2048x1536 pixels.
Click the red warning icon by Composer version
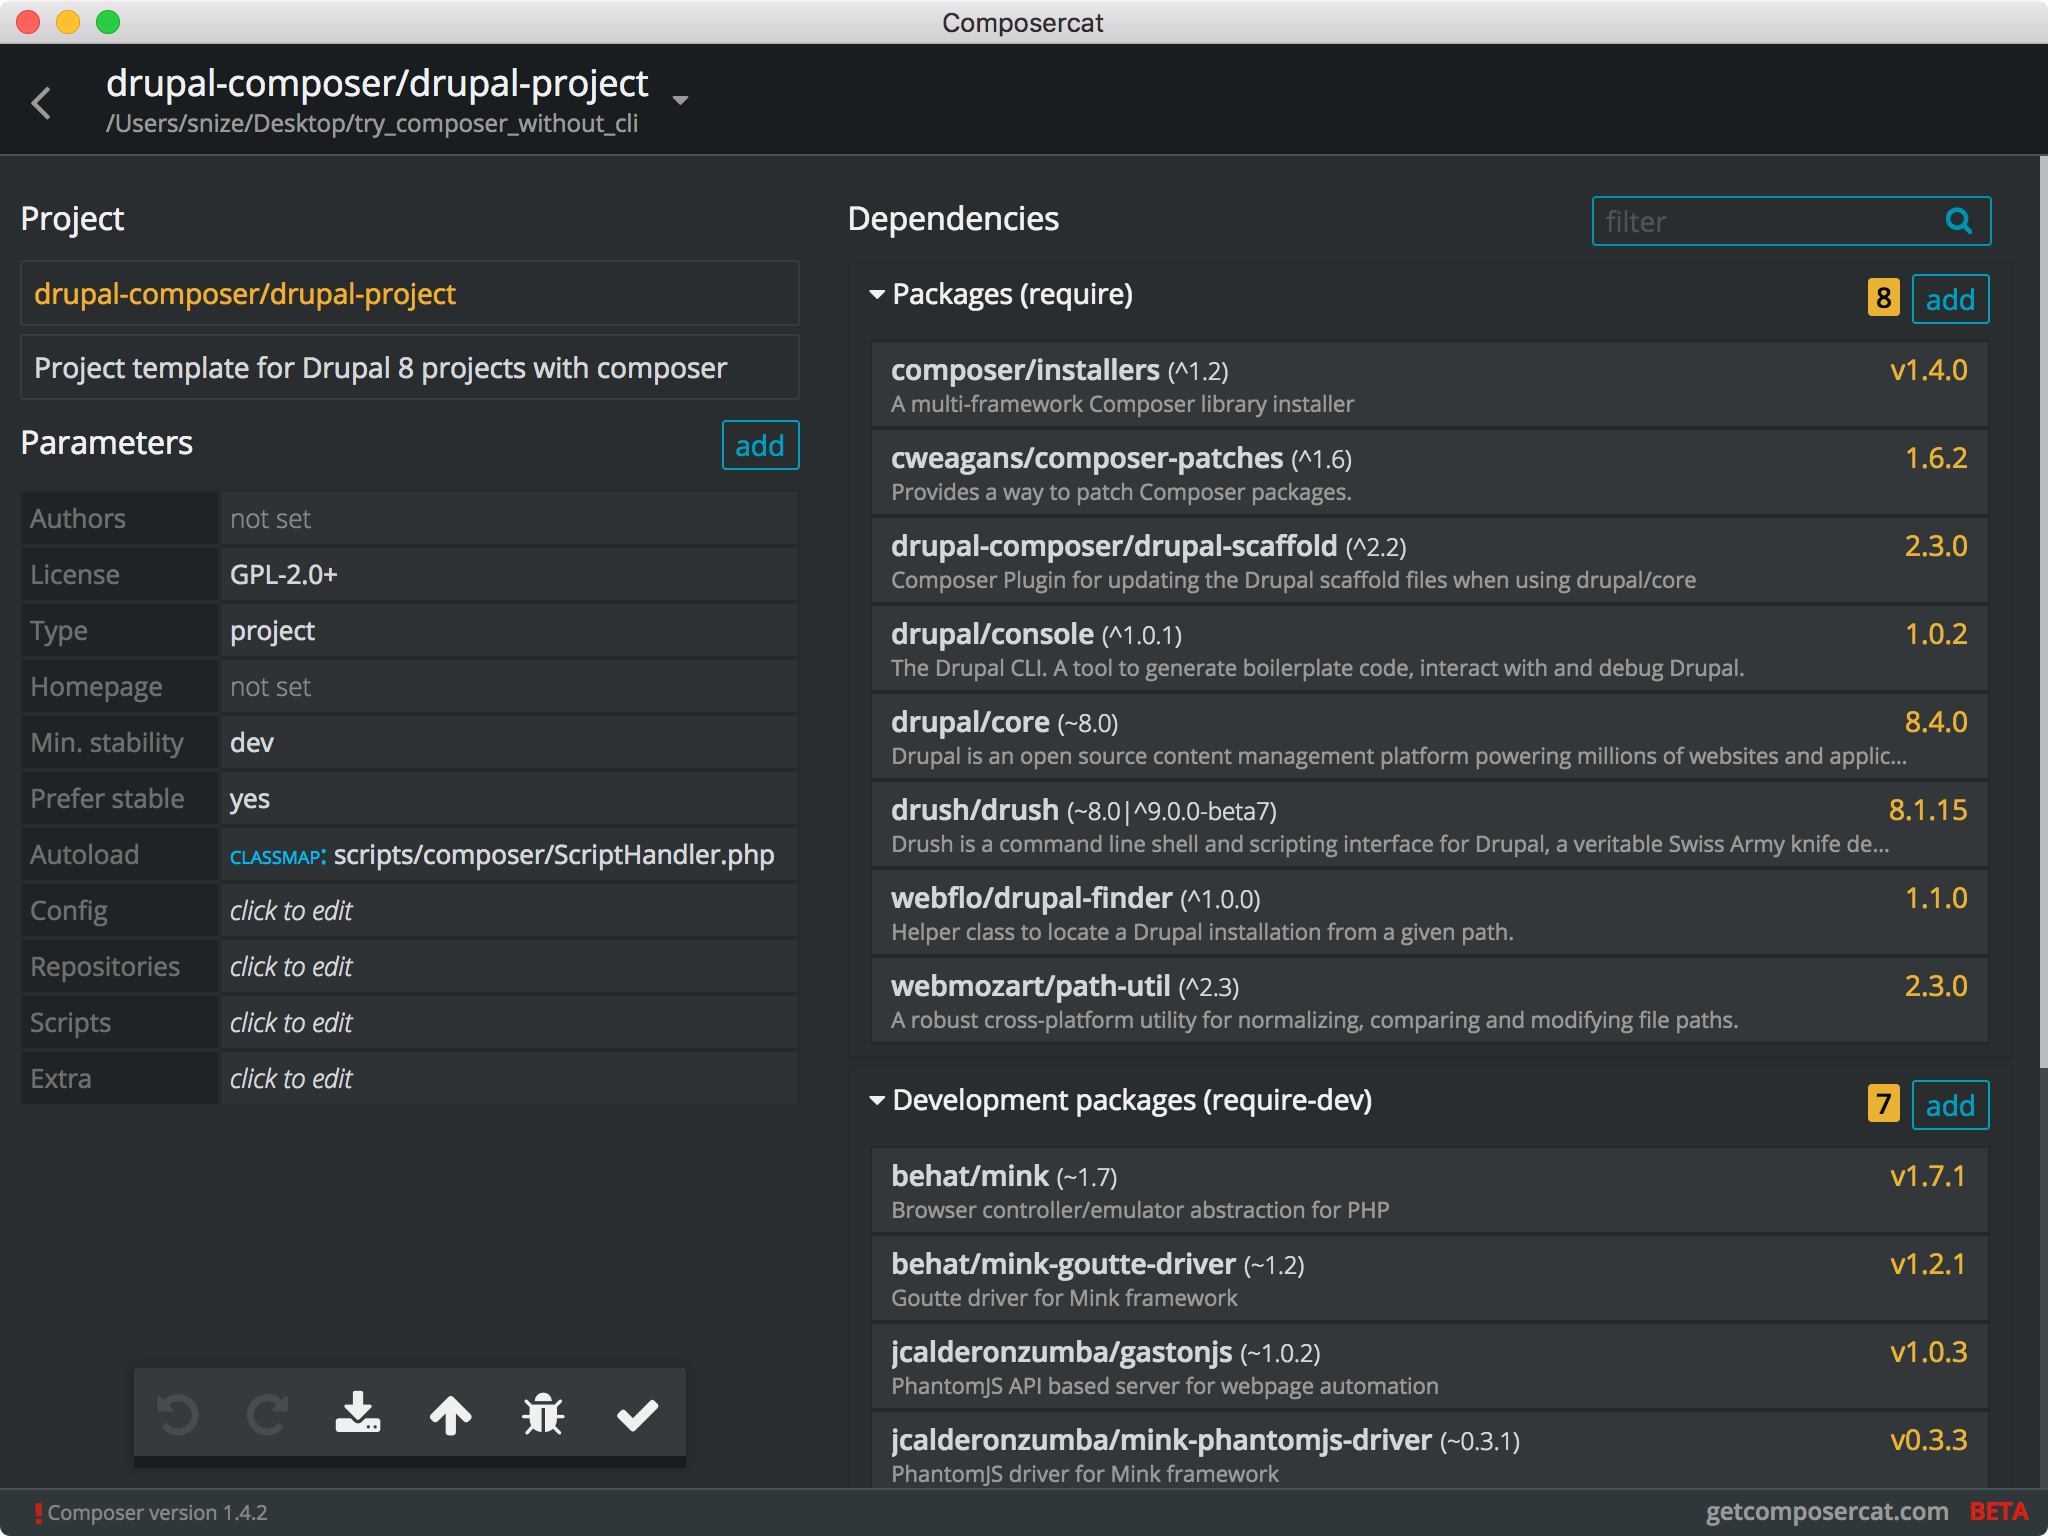pyautogui.click(x=38, y=1513)
